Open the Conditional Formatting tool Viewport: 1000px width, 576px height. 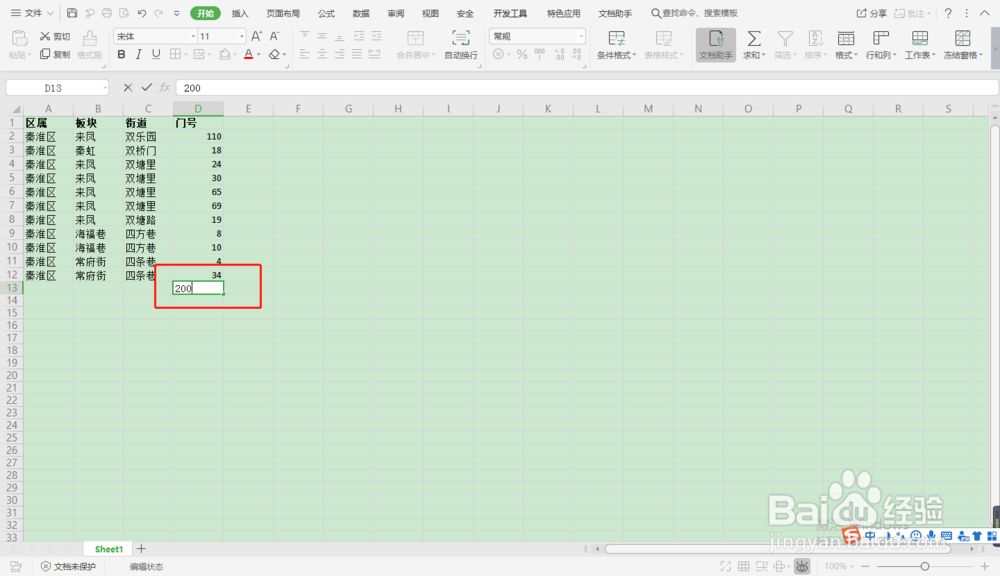pyautogui.click(x=615, y=45)
